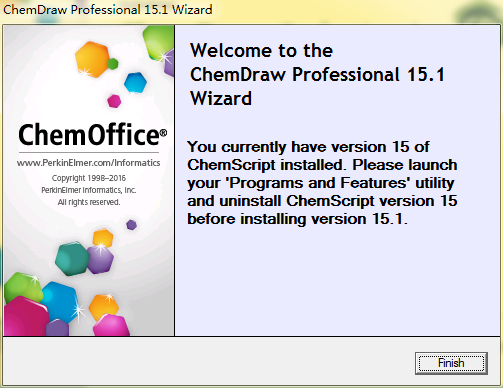Screen dimensions: 503x388
Task: Click the small green circle beside orange hexagon
Action: (x=113, y=64)
